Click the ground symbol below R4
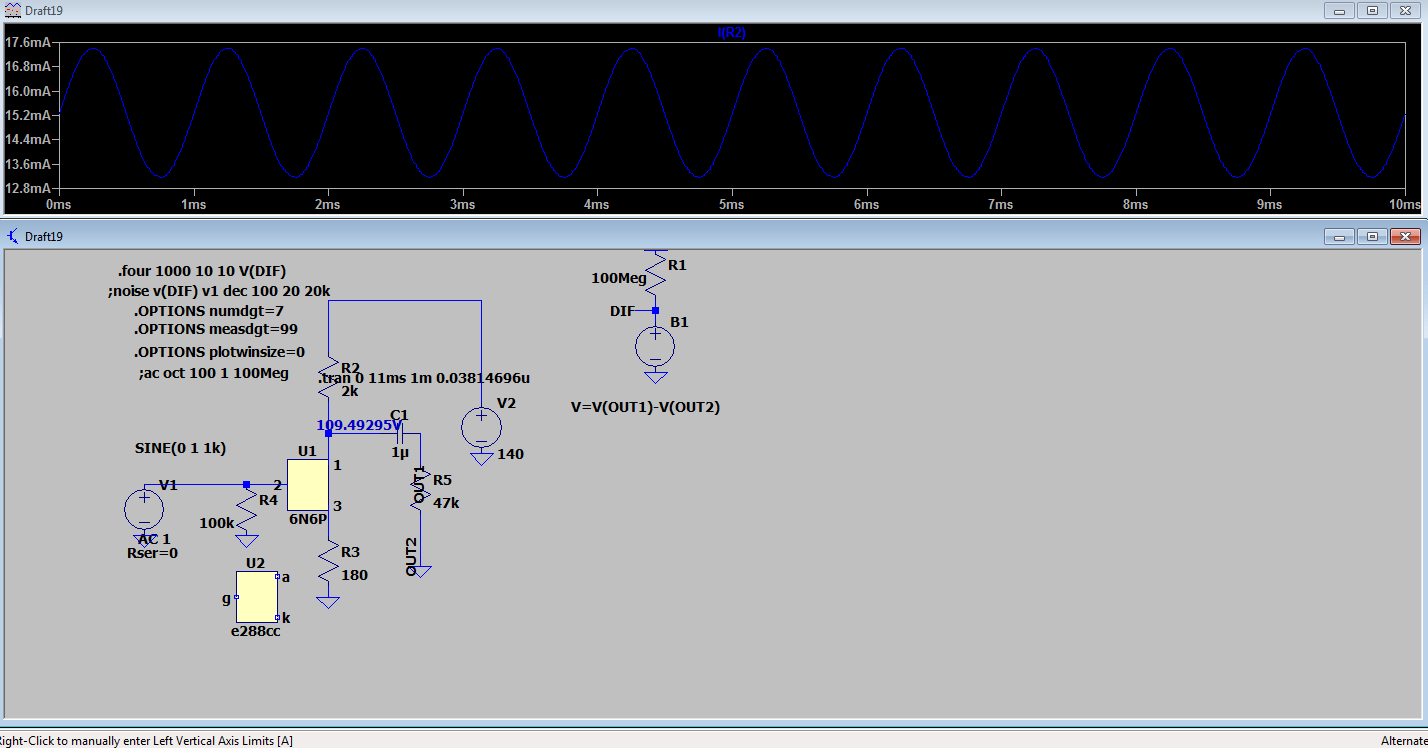This screenshot has height=749, width=1428. point(246,541)
